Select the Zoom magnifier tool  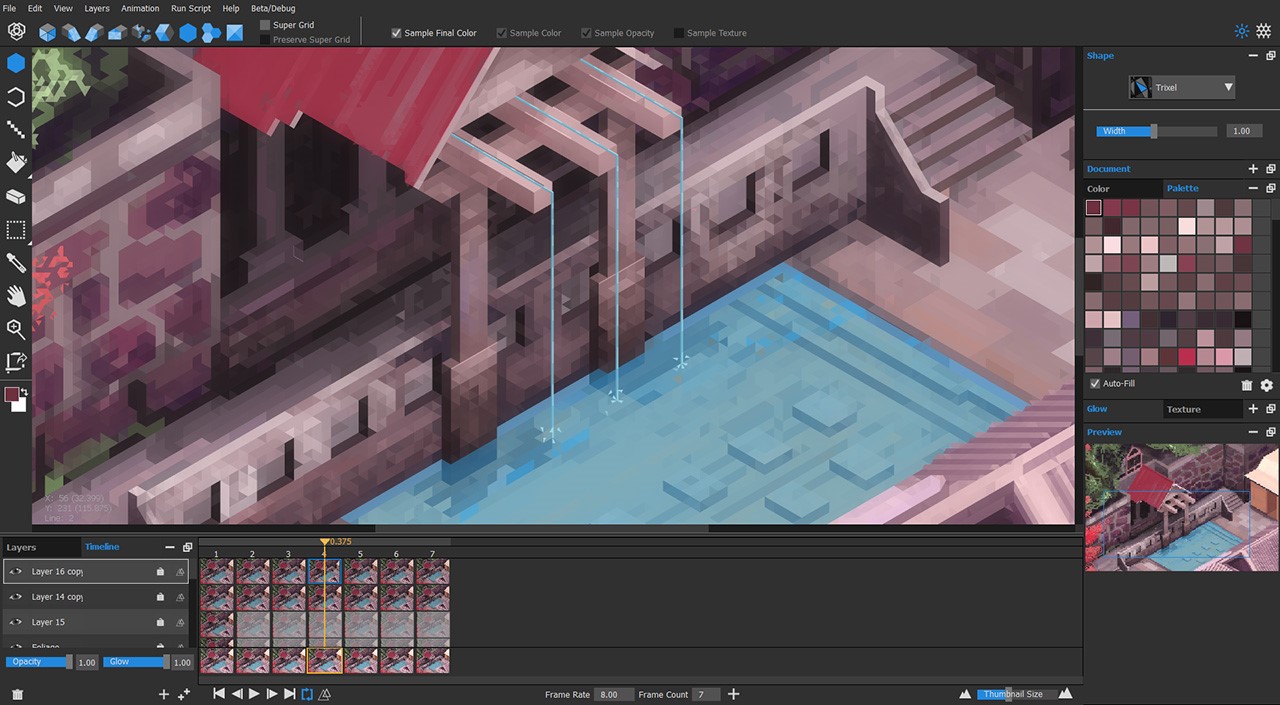coord(16,328)
